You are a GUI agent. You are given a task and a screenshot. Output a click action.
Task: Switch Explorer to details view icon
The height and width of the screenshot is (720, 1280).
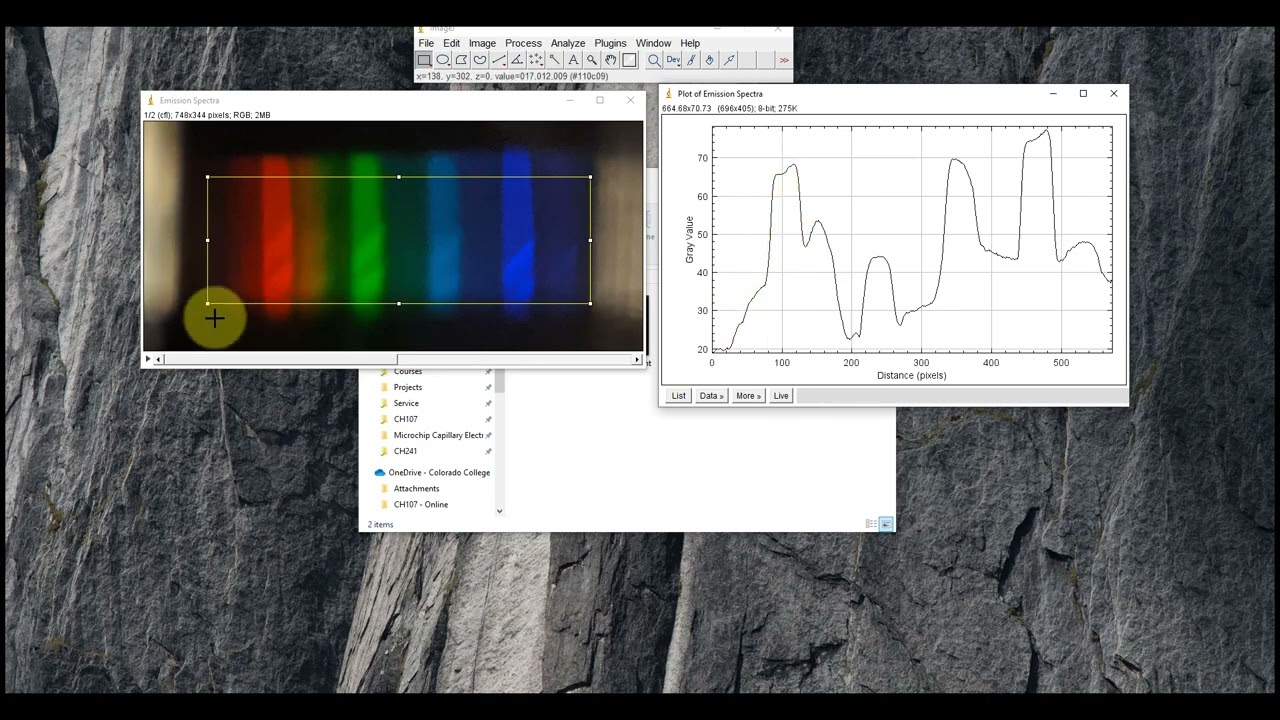(871, 524)
